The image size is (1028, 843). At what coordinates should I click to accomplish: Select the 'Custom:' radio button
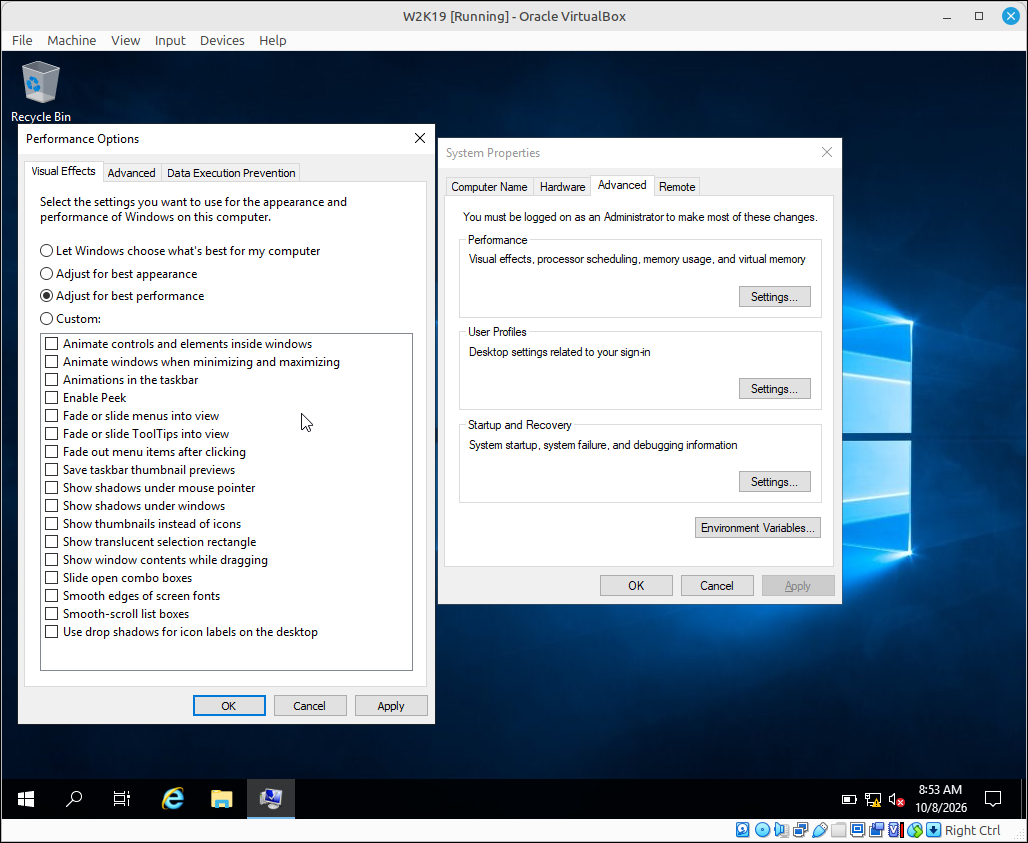[x=71, y=319]
